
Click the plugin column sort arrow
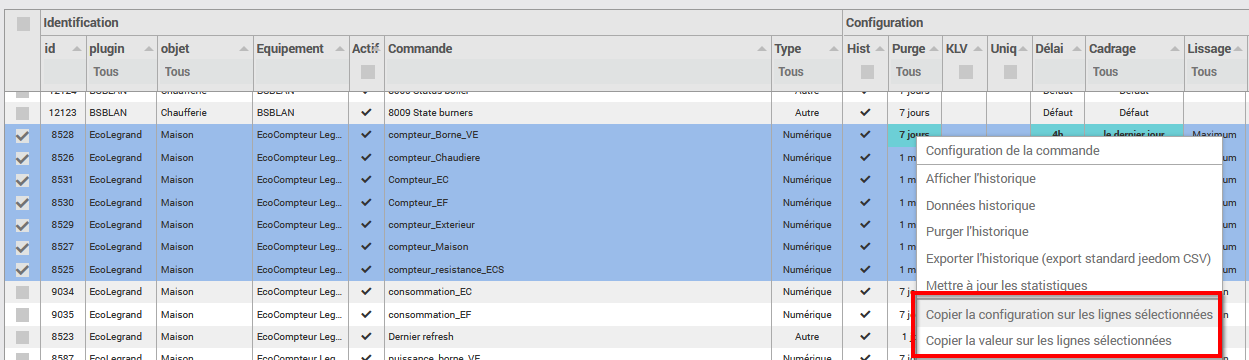point(148,49)
